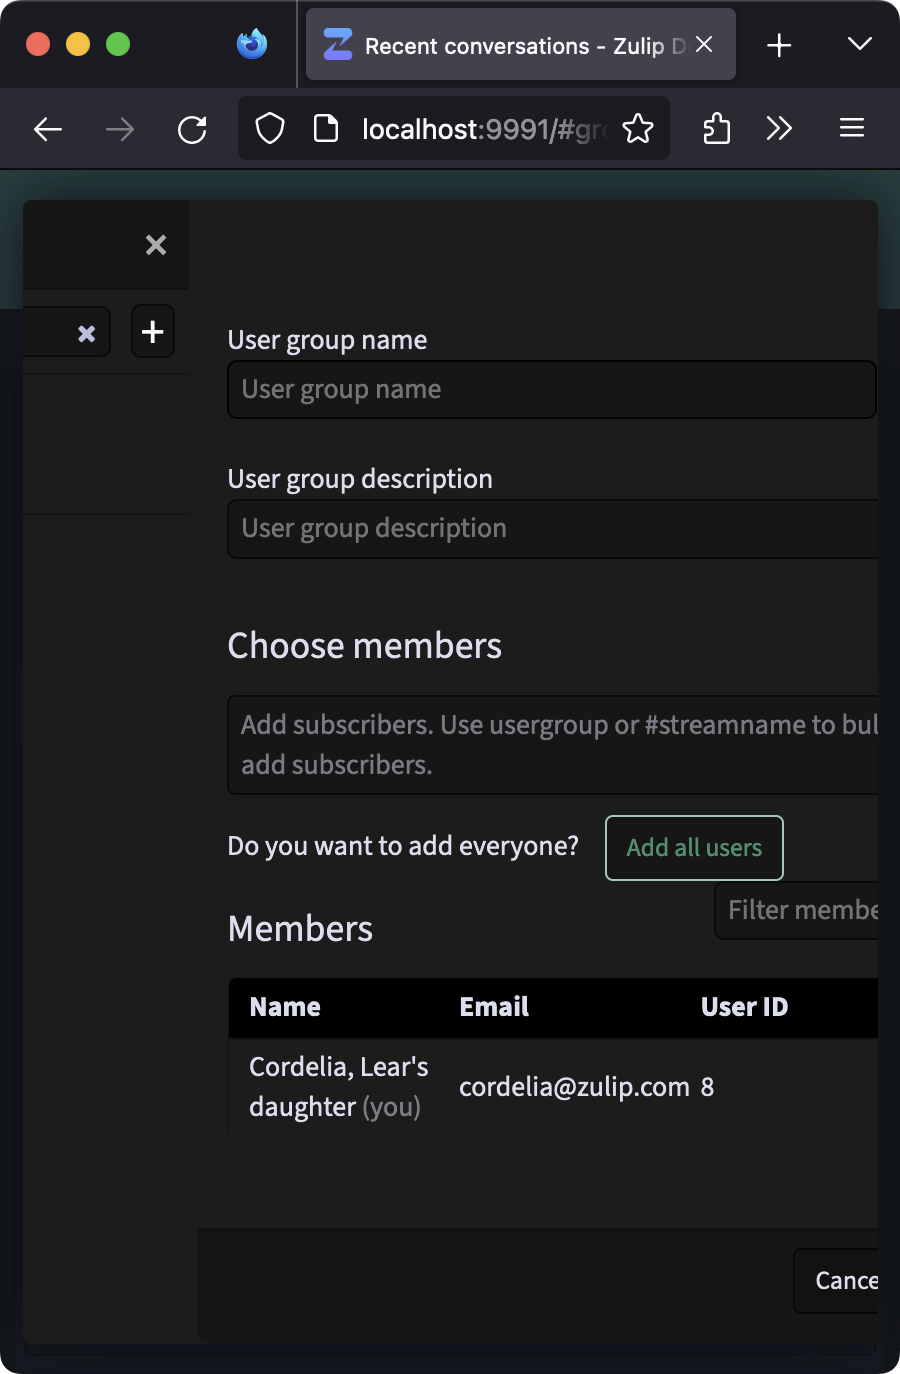The width and height of the screenshot is (900, 1374).
Task: Open a new browser tab
Action: (779, 44)
